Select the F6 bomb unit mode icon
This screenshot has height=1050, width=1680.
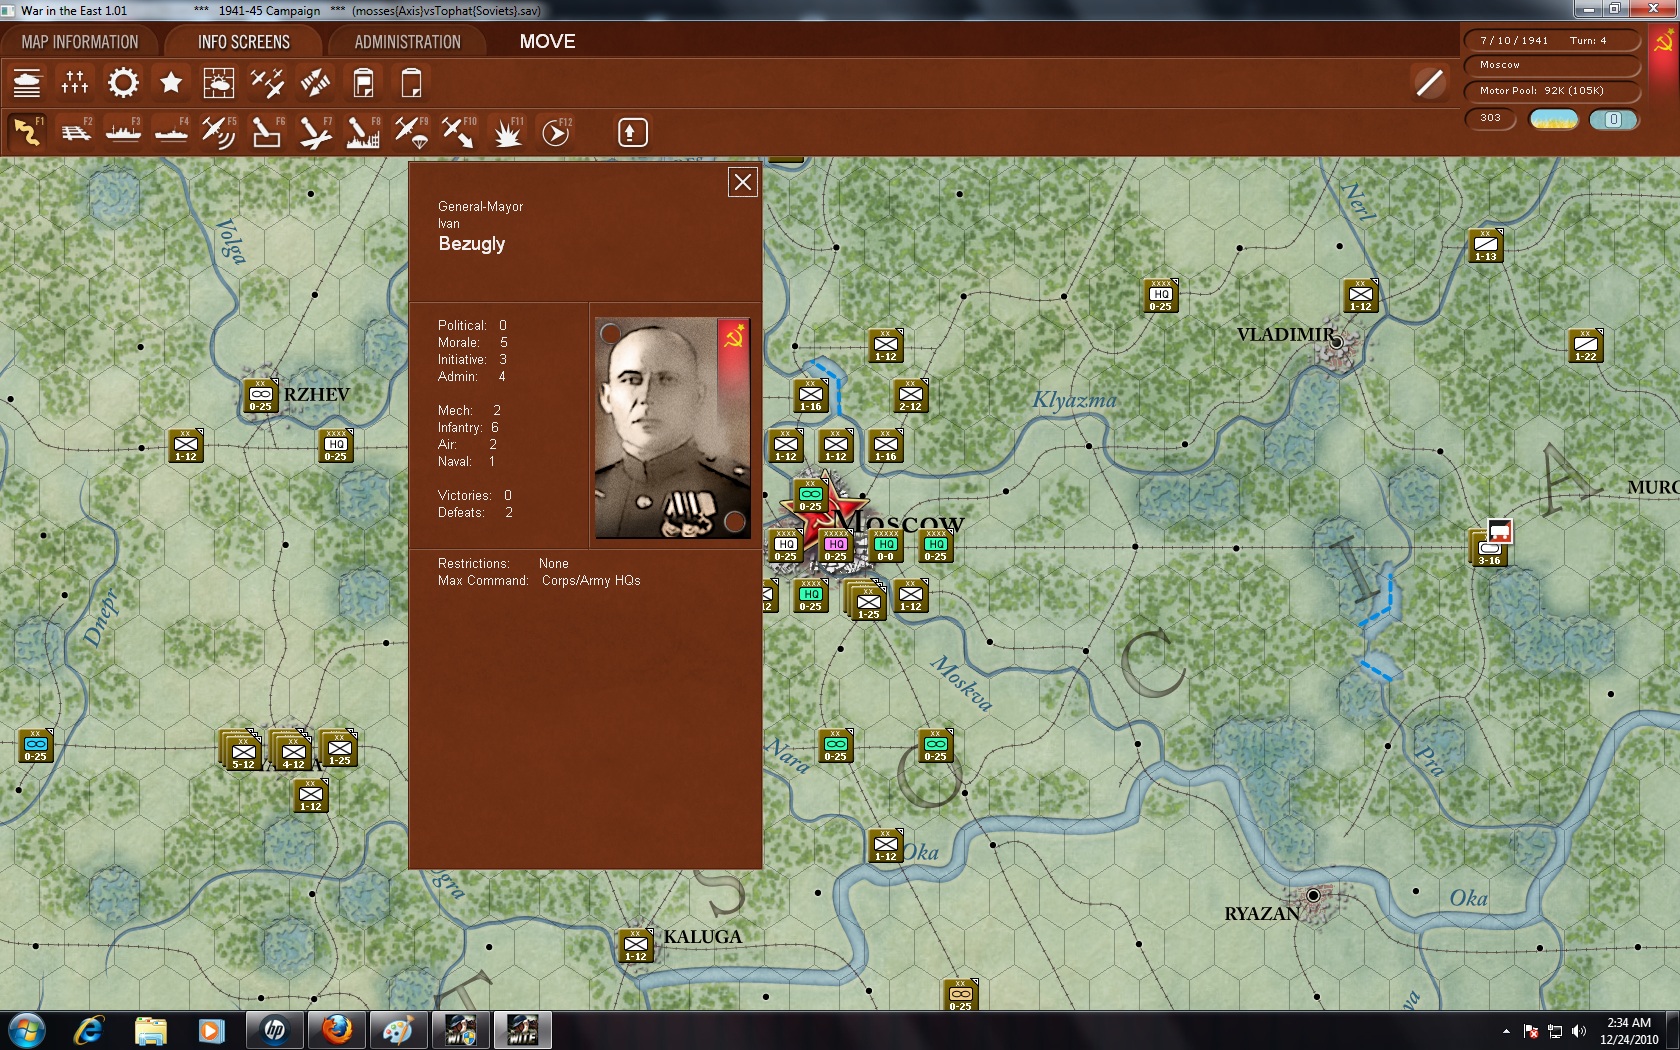(267, 132)
